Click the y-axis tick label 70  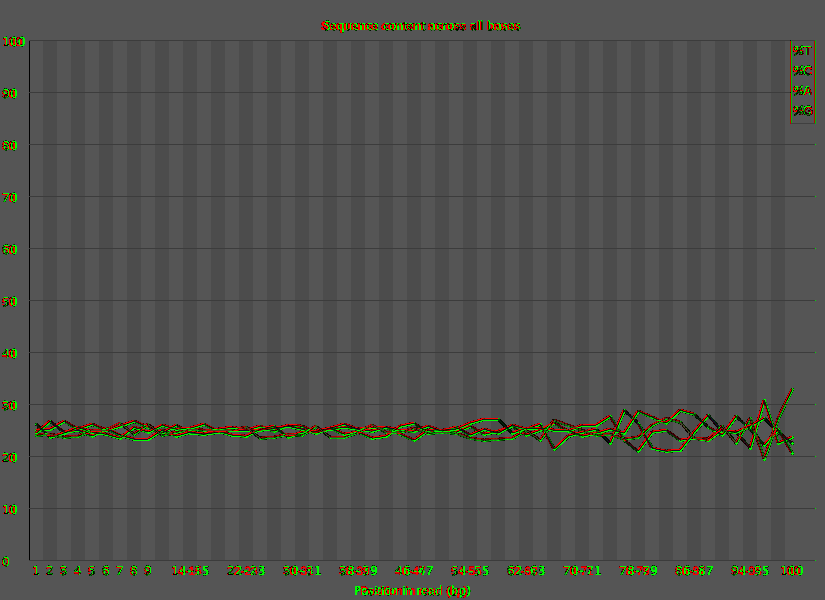click(10, 197)
